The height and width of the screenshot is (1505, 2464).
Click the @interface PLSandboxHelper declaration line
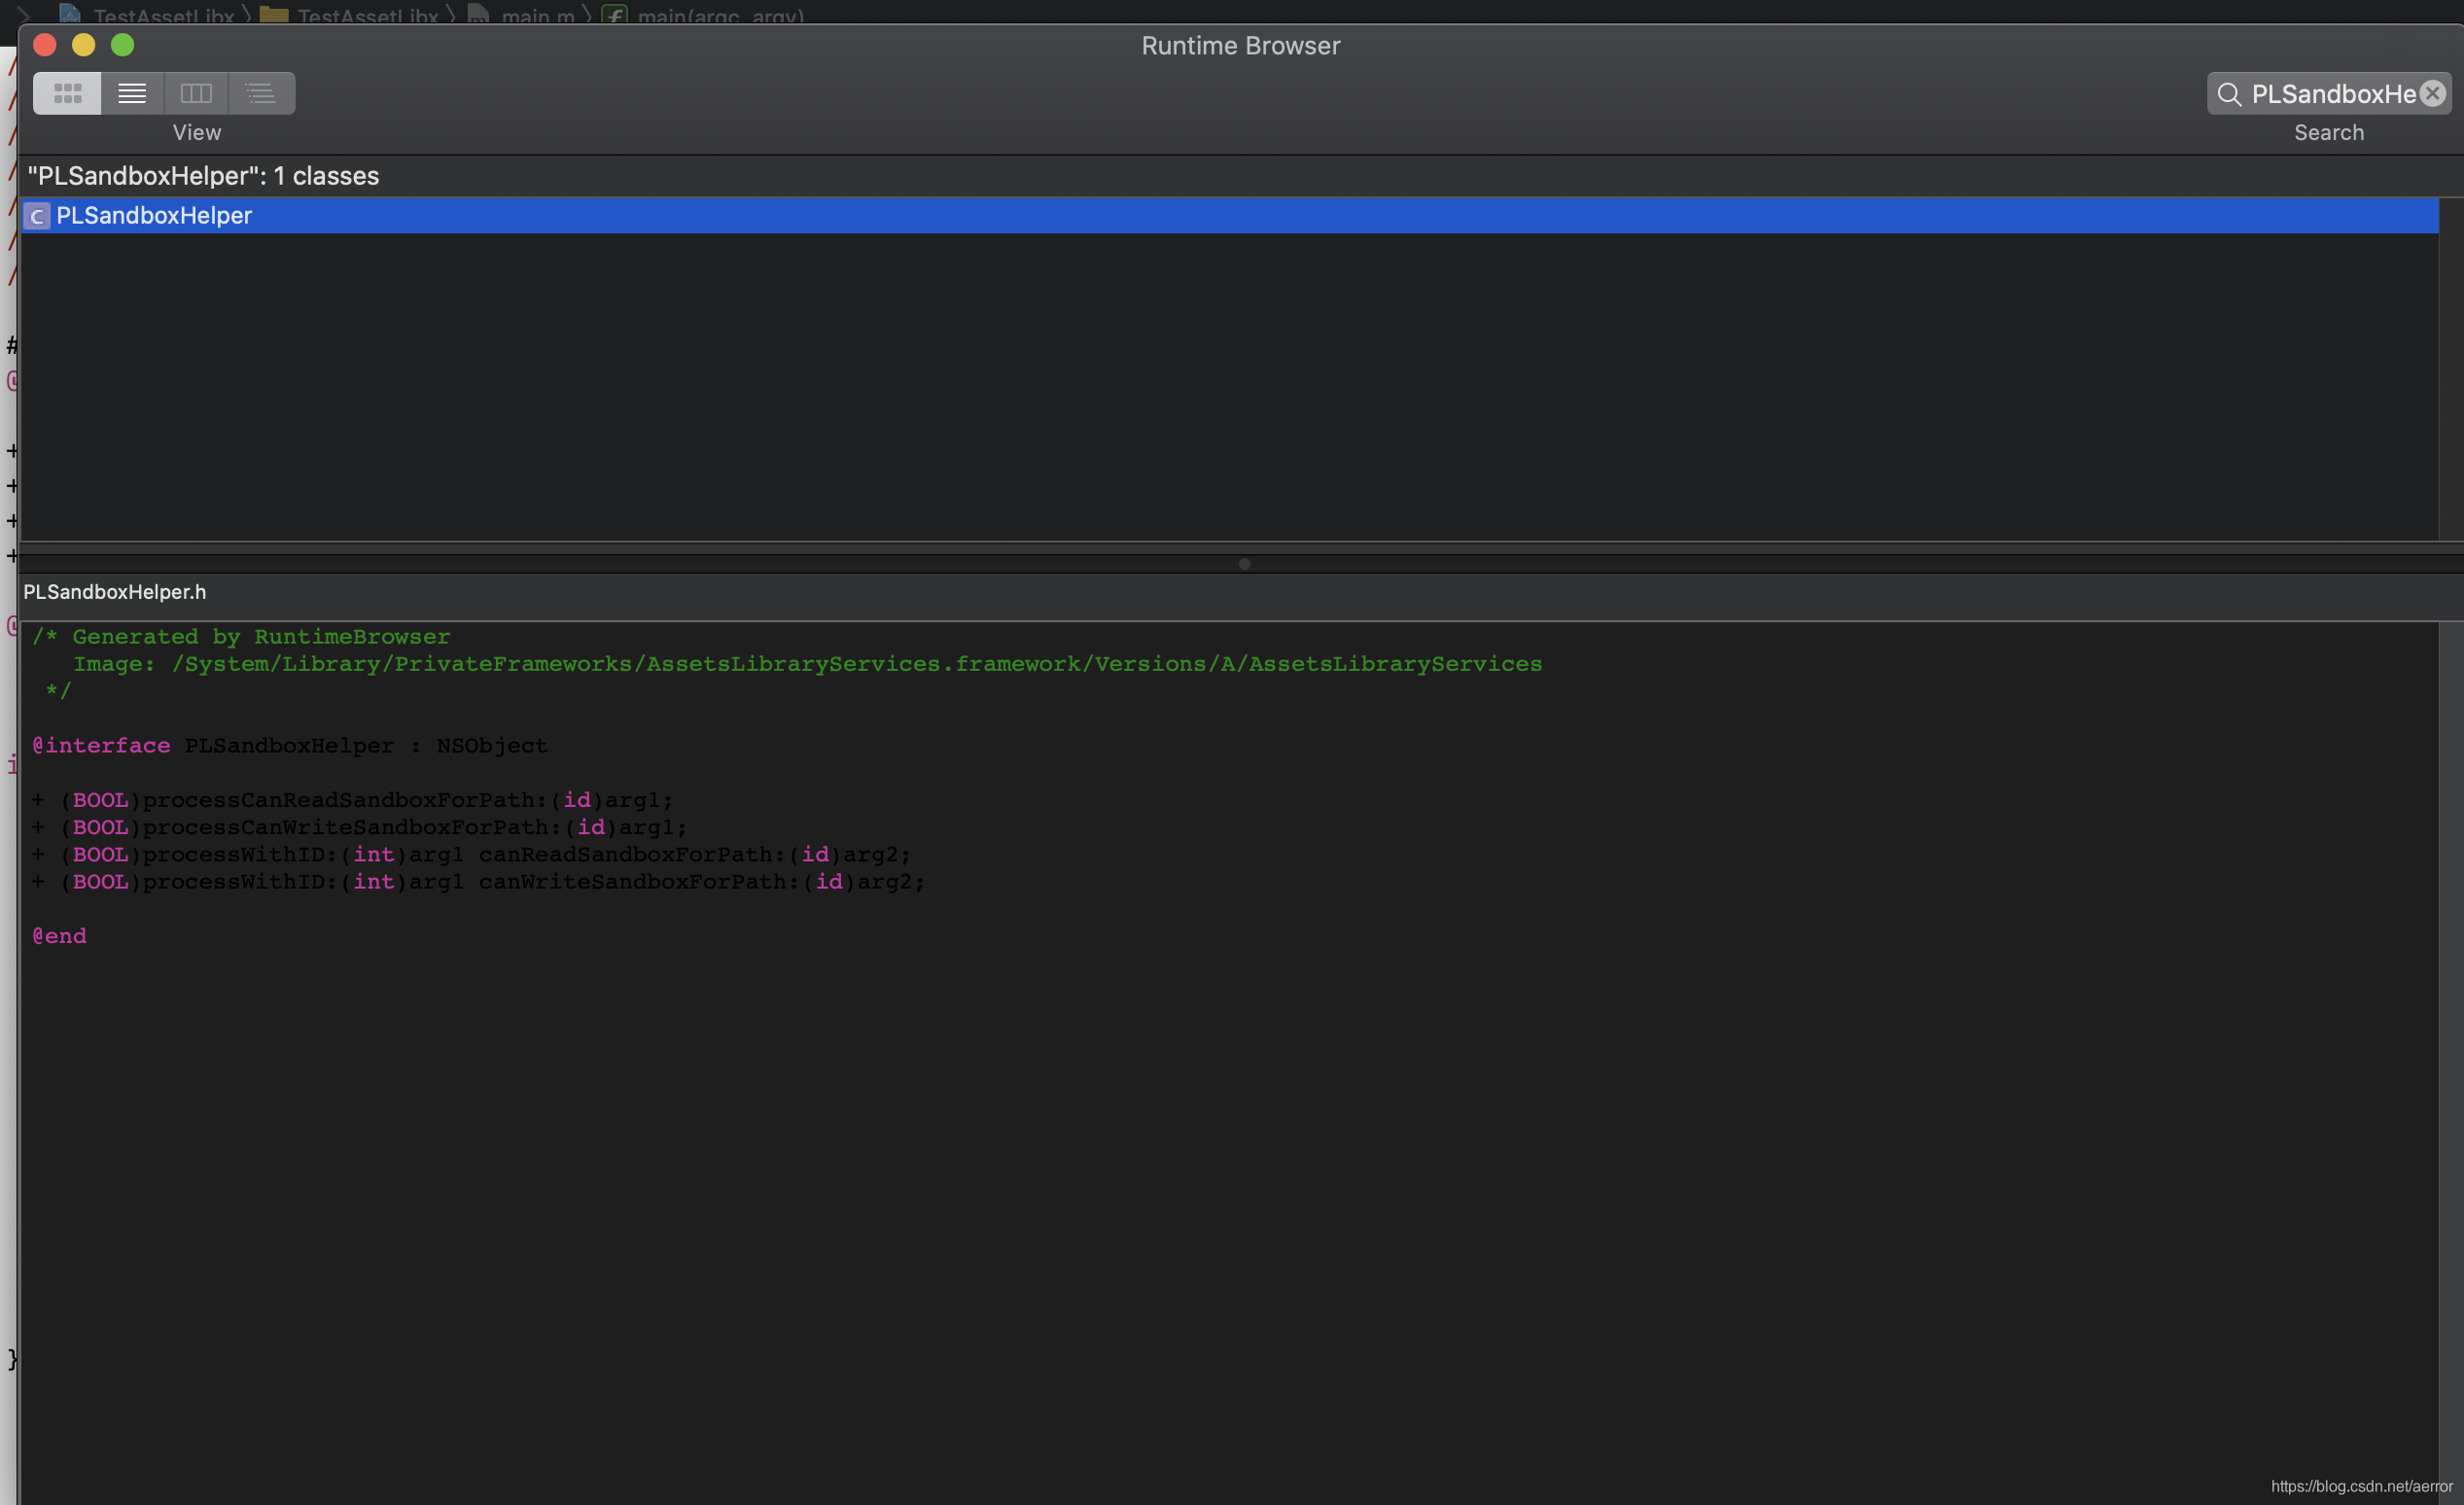(x=290, y=746)
